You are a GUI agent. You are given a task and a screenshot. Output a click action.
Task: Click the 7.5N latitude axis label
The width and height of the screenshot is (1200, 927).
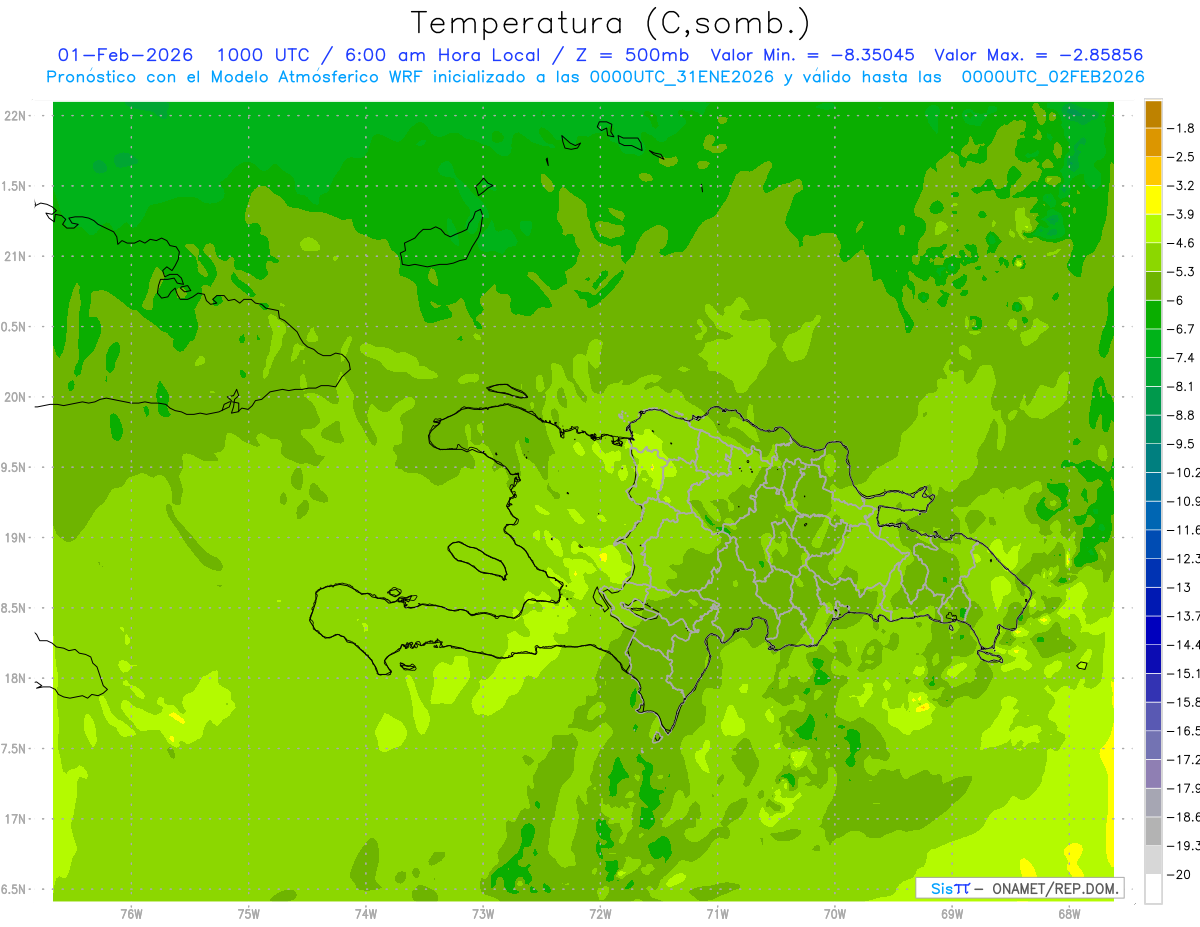(x=15, y=748)
